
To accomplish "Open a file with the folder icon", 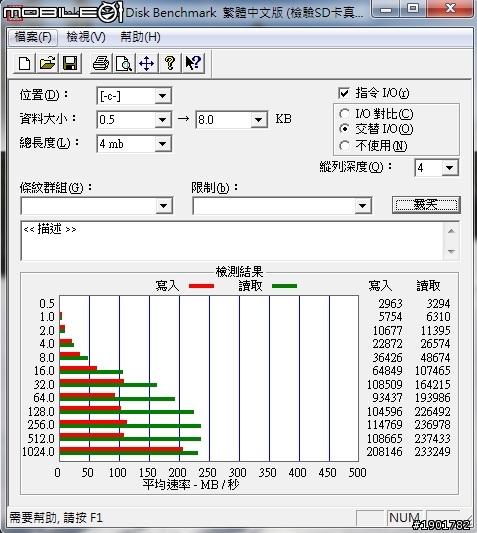I will 47,63.
